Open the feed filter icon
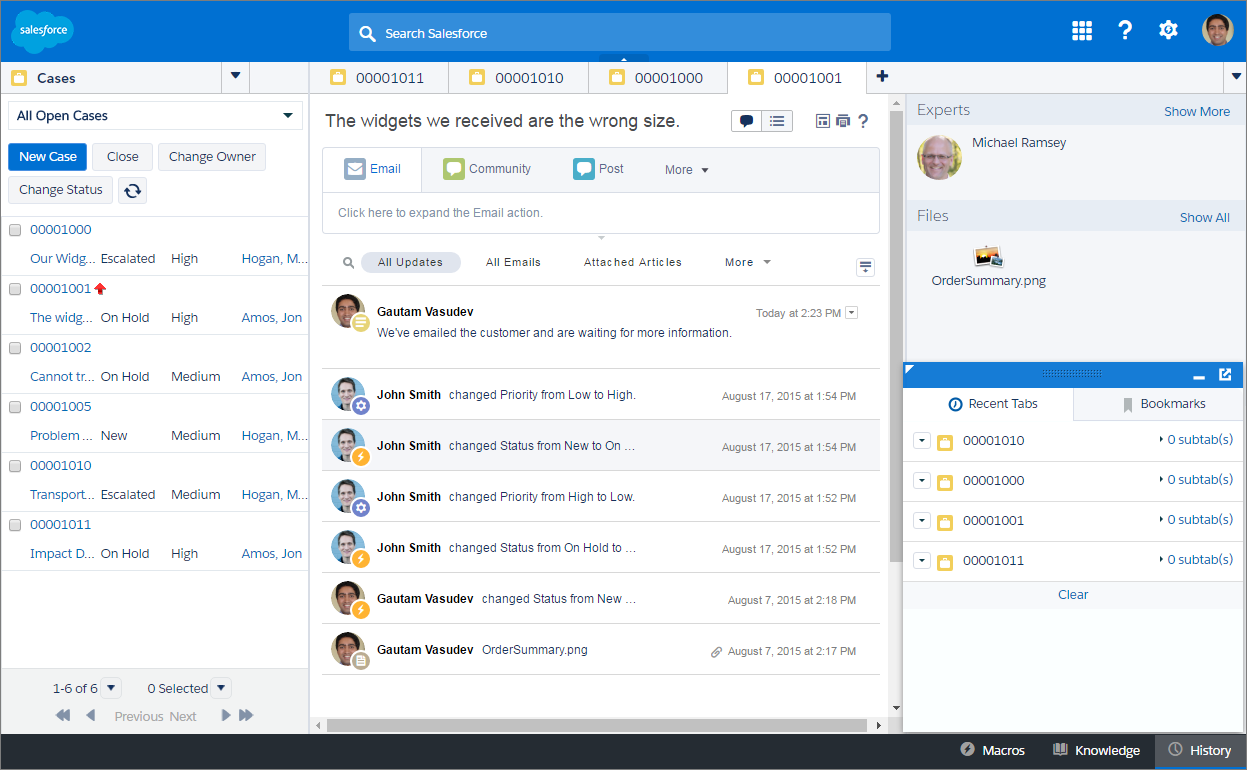 click(x=865, y=267)
